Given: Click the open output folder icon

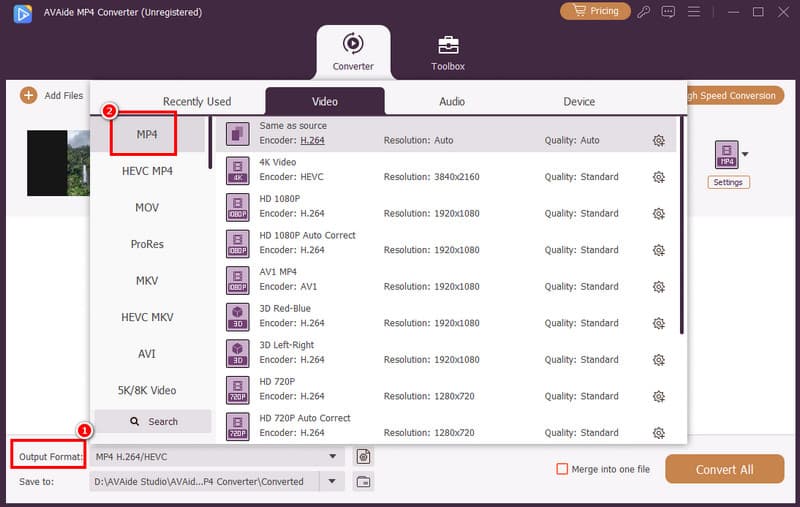Looking at the screenshot, I should coord(364,481).
